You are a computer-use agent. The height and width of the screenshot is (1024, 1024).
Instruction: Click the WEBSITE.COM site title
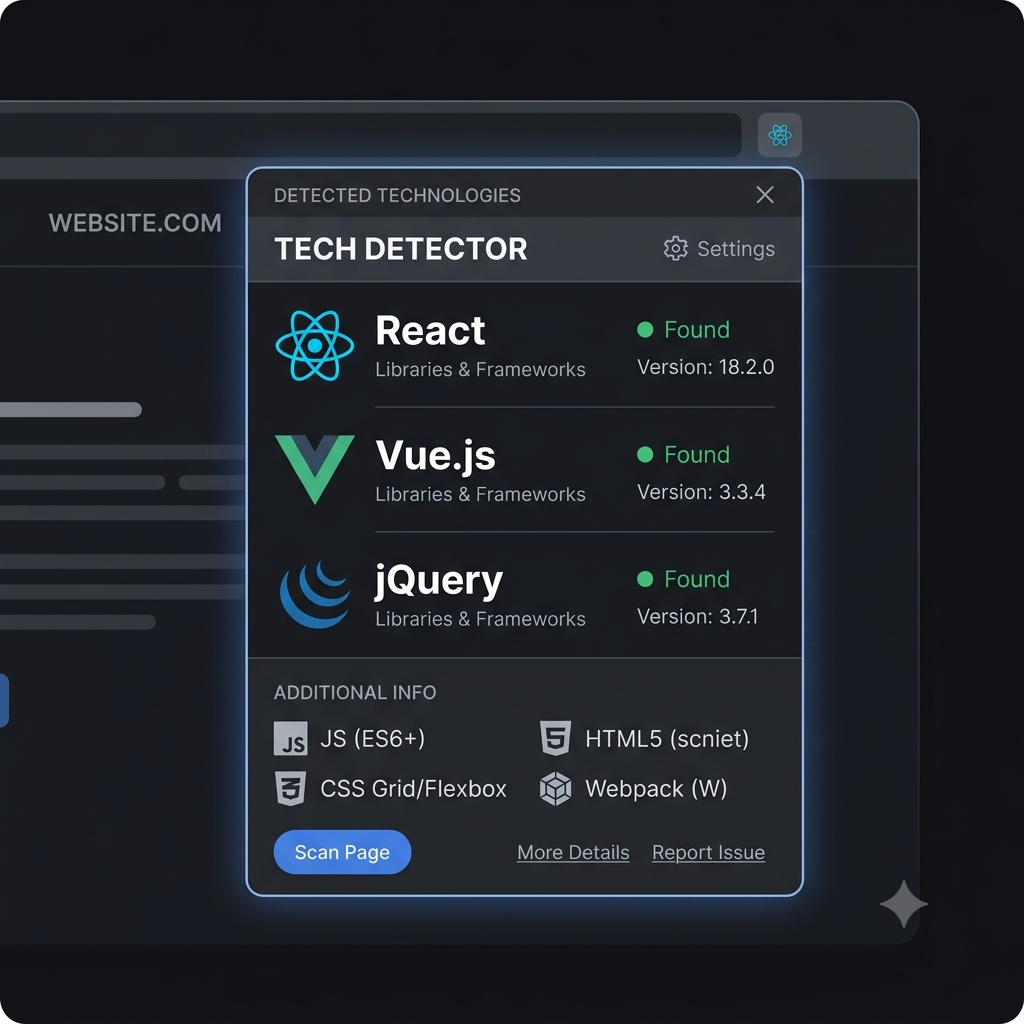pyautogui.click(x=135, y=223)
